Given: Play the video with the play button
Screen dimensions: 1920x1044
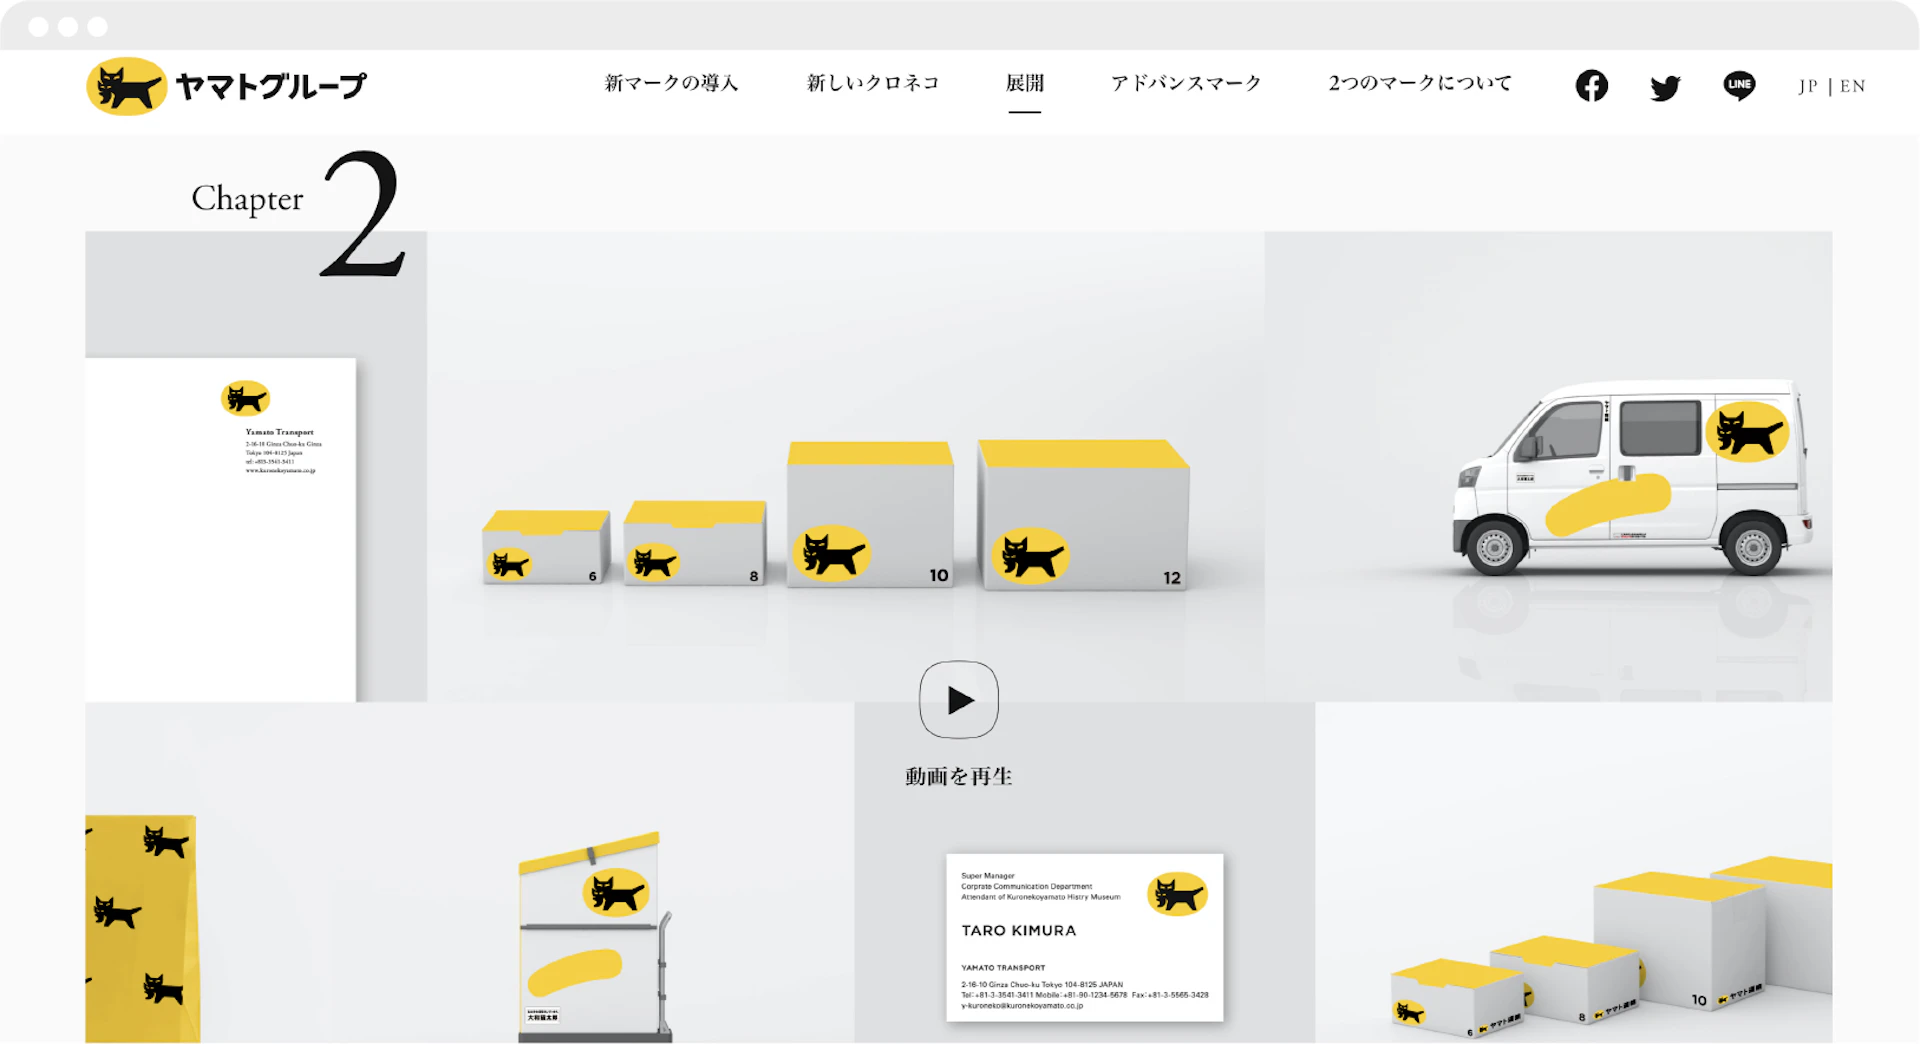Looking at the screenshot, I should (959, 700).
